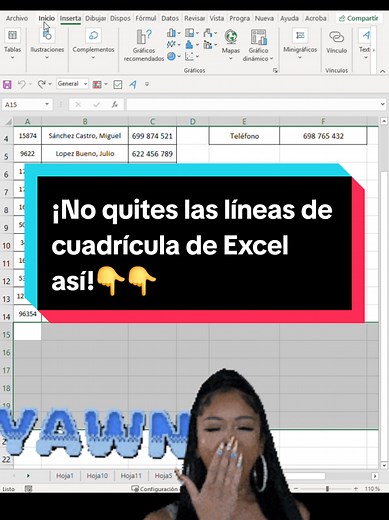This screenshot has height=520, width=389.
Task: Click the vertical scrollbar up arrow
Action: coord(384,121)
